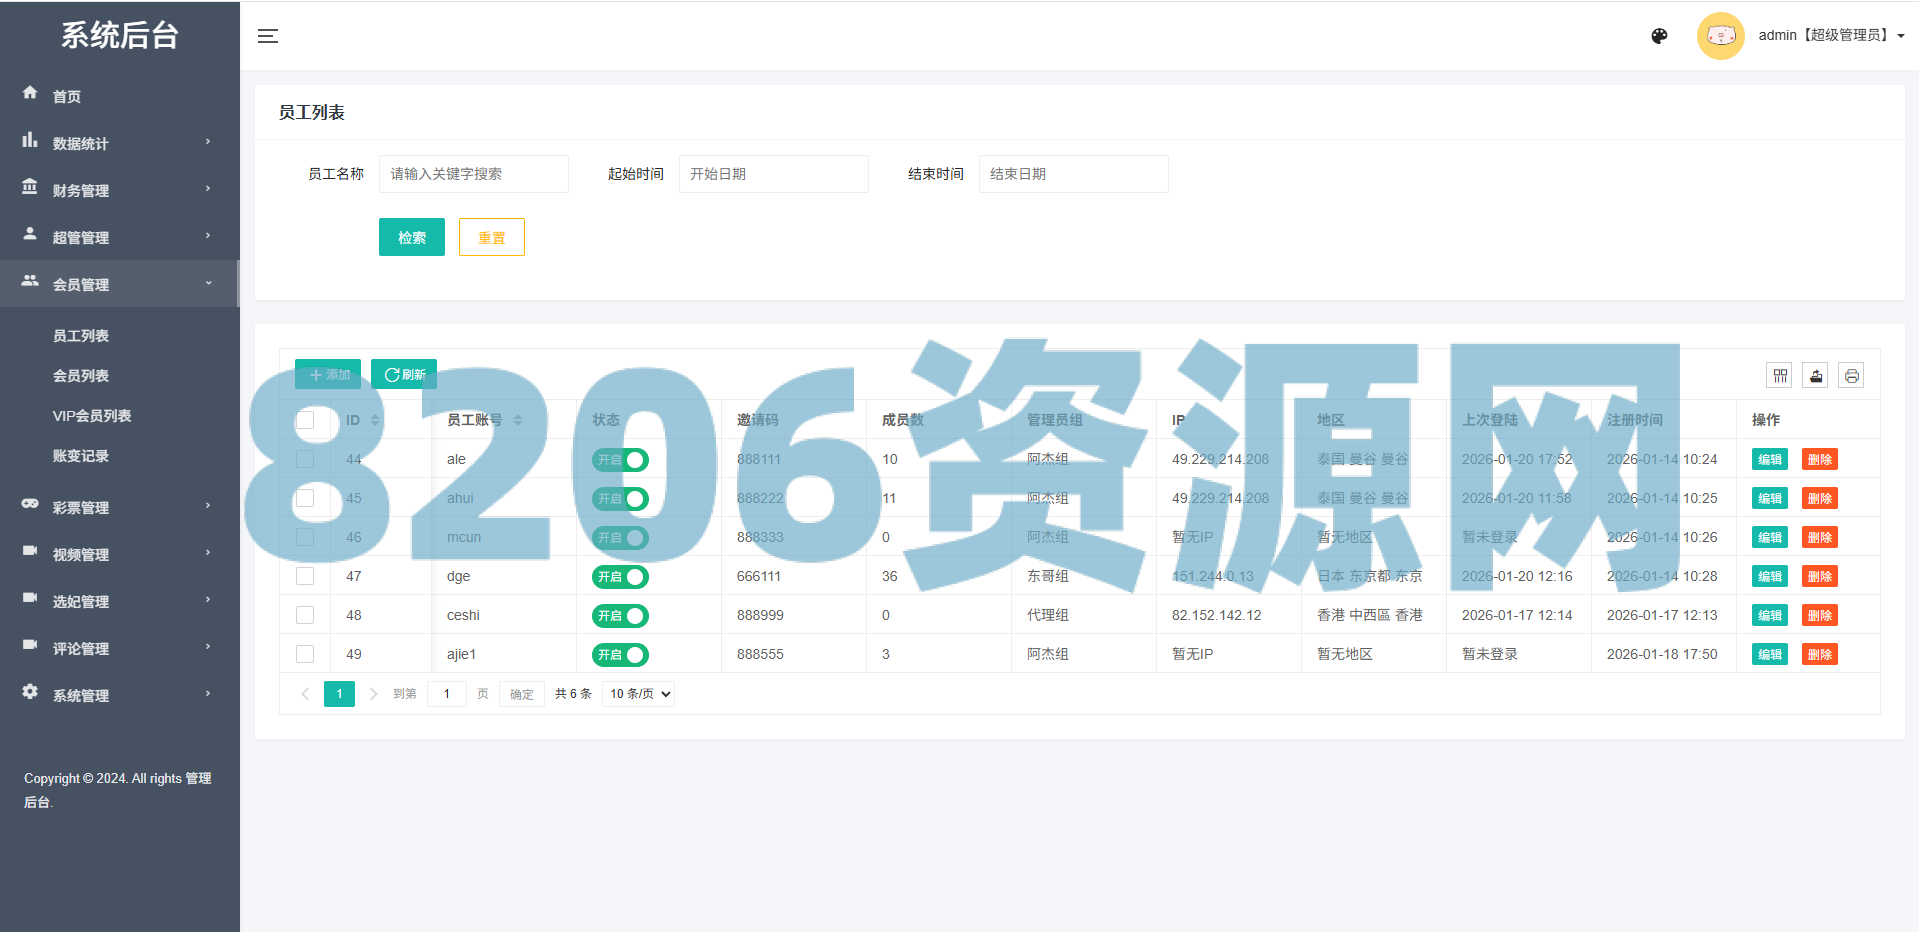Toggle status switch for ajie1
This screenshot has width=1919, height=932.
[620, 655]
